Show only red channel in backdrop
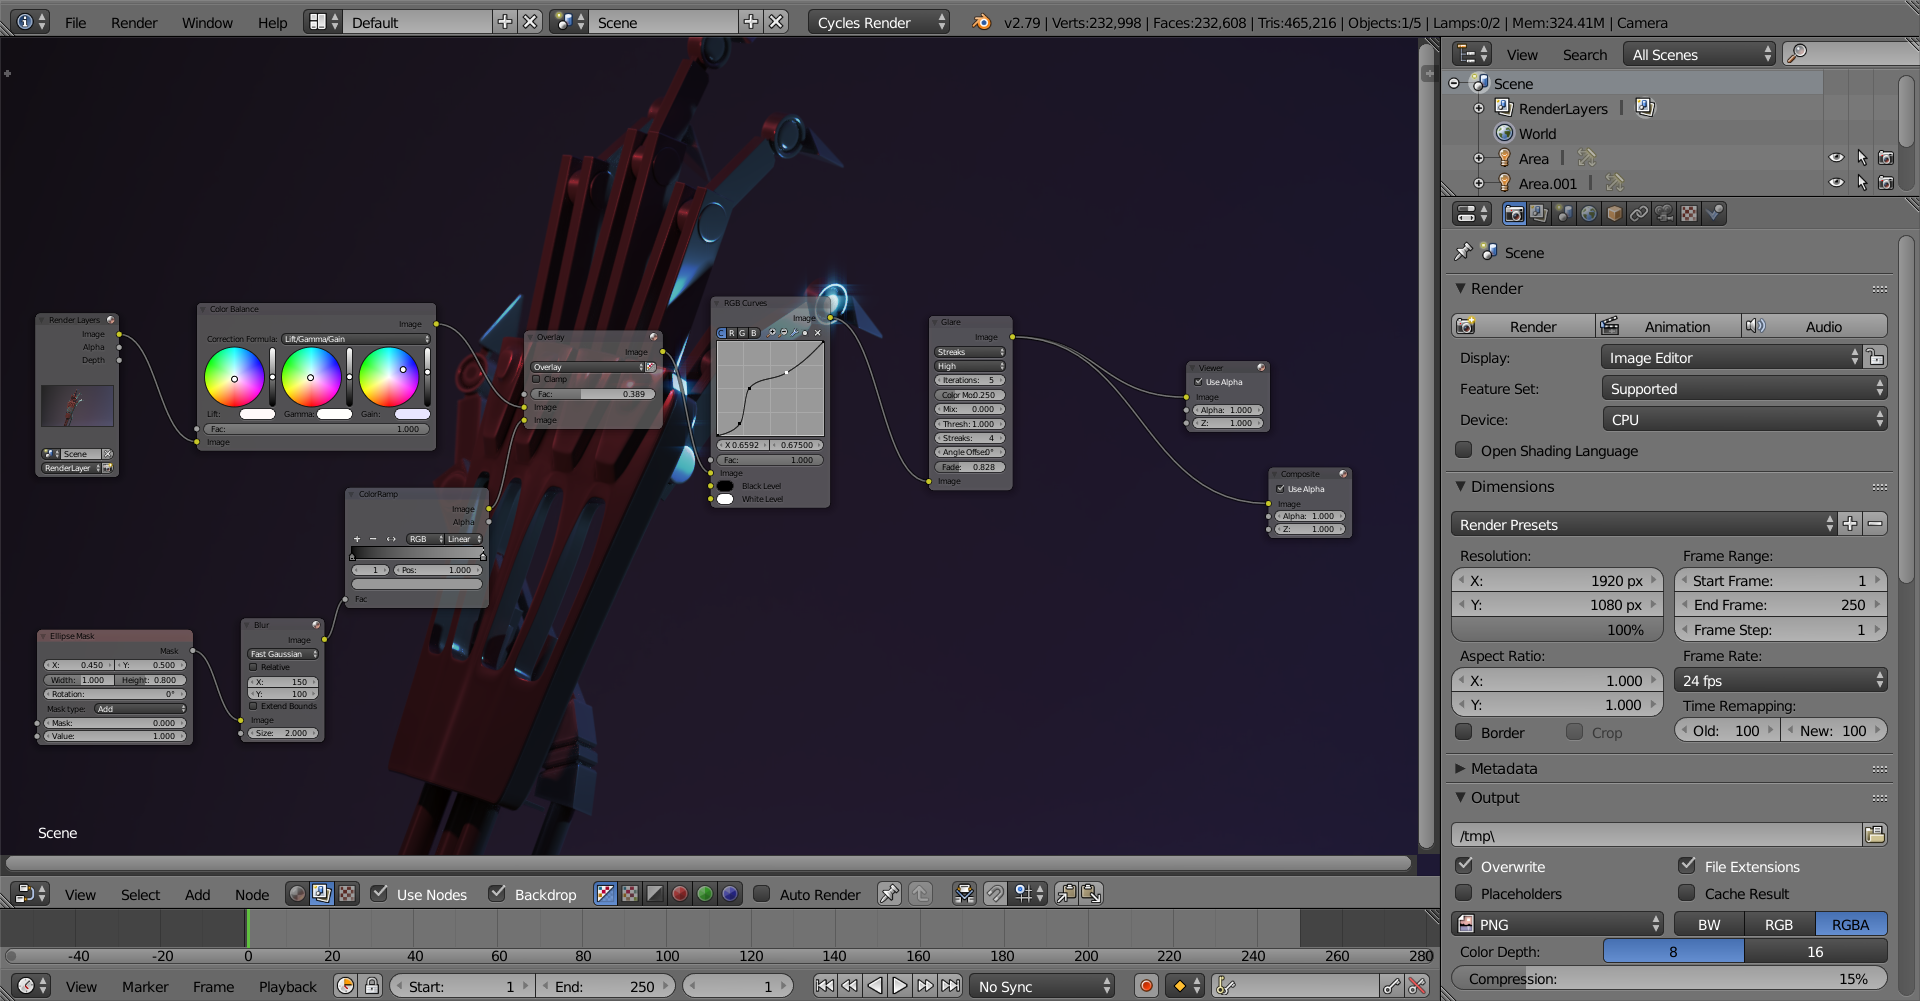This screenshot has height=1001, width=1920. [x=680, y=894]
